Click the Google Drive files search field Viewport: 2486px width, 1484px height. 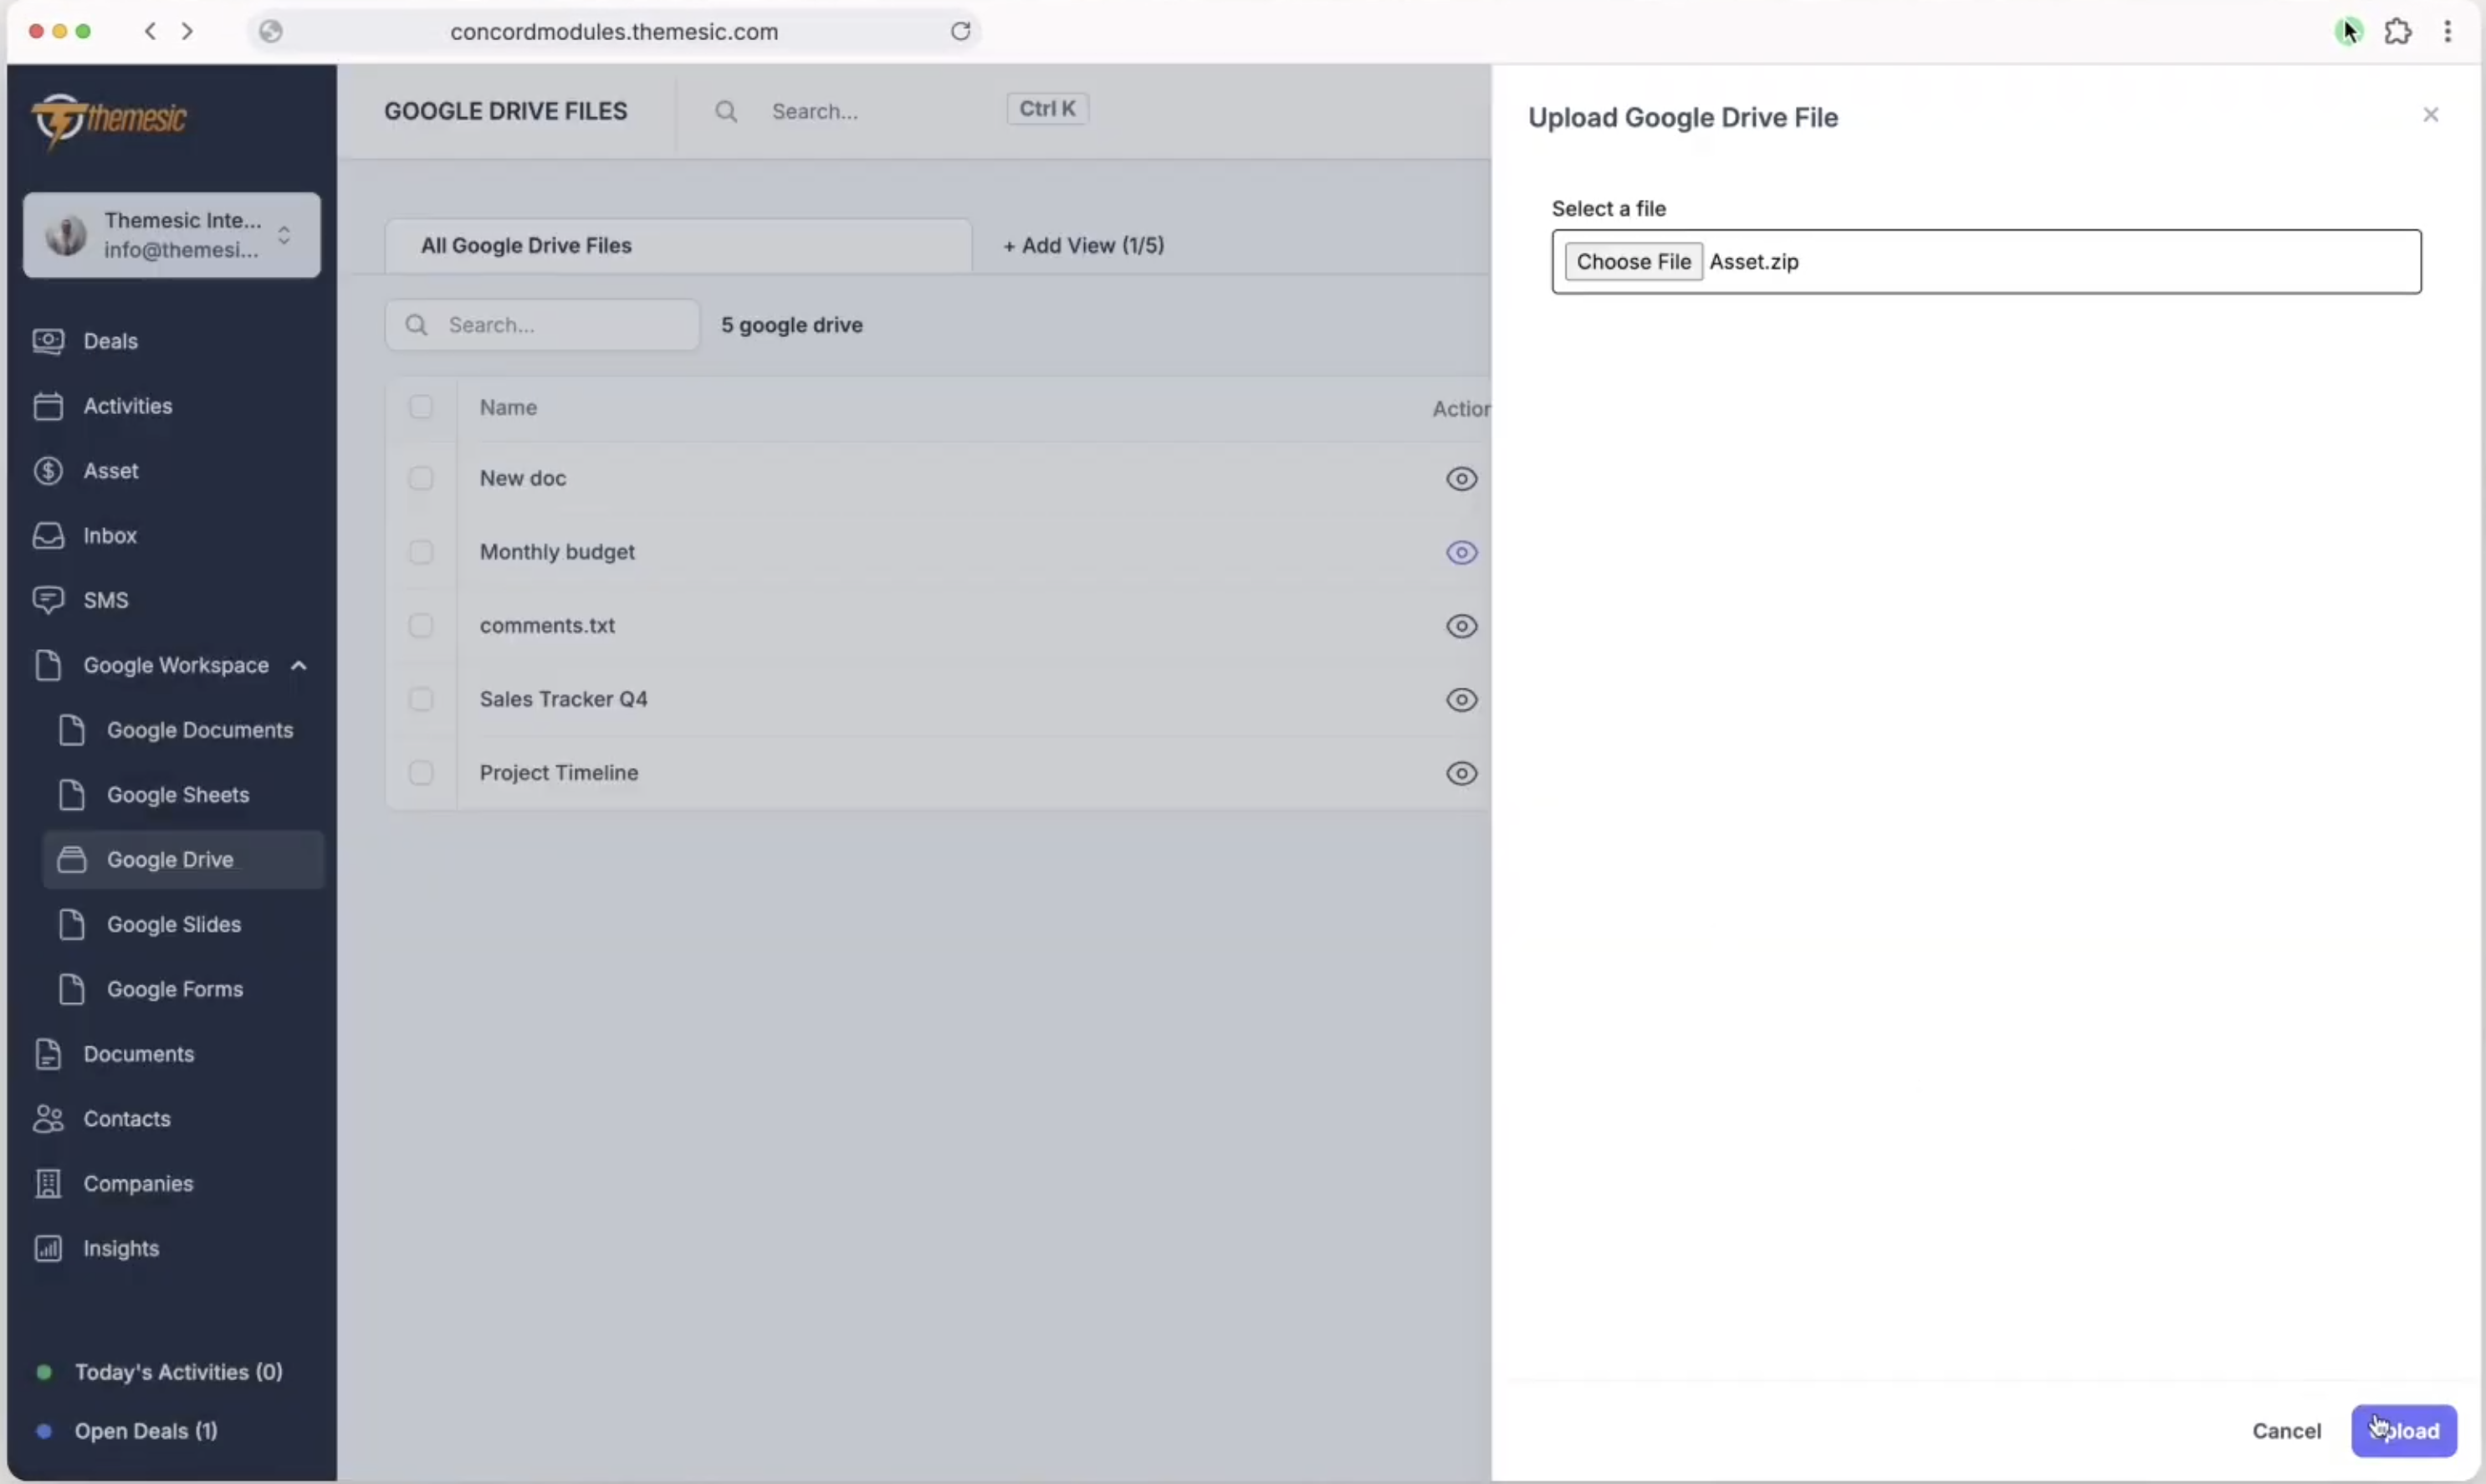543,324
